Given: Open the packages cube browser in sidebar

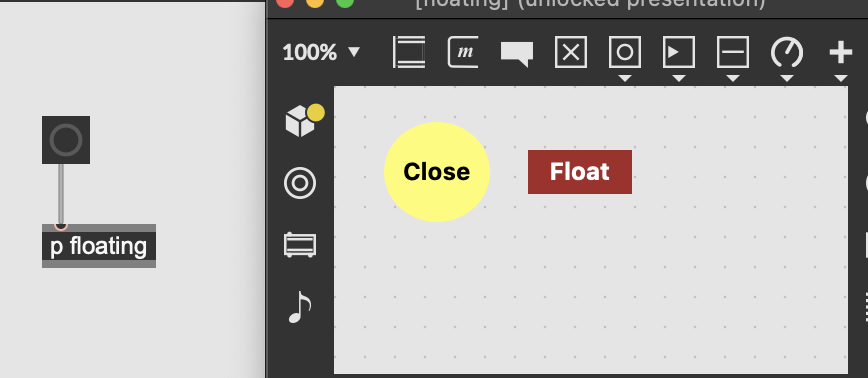Looking at the screenshot, I should [x=303, y=120].
